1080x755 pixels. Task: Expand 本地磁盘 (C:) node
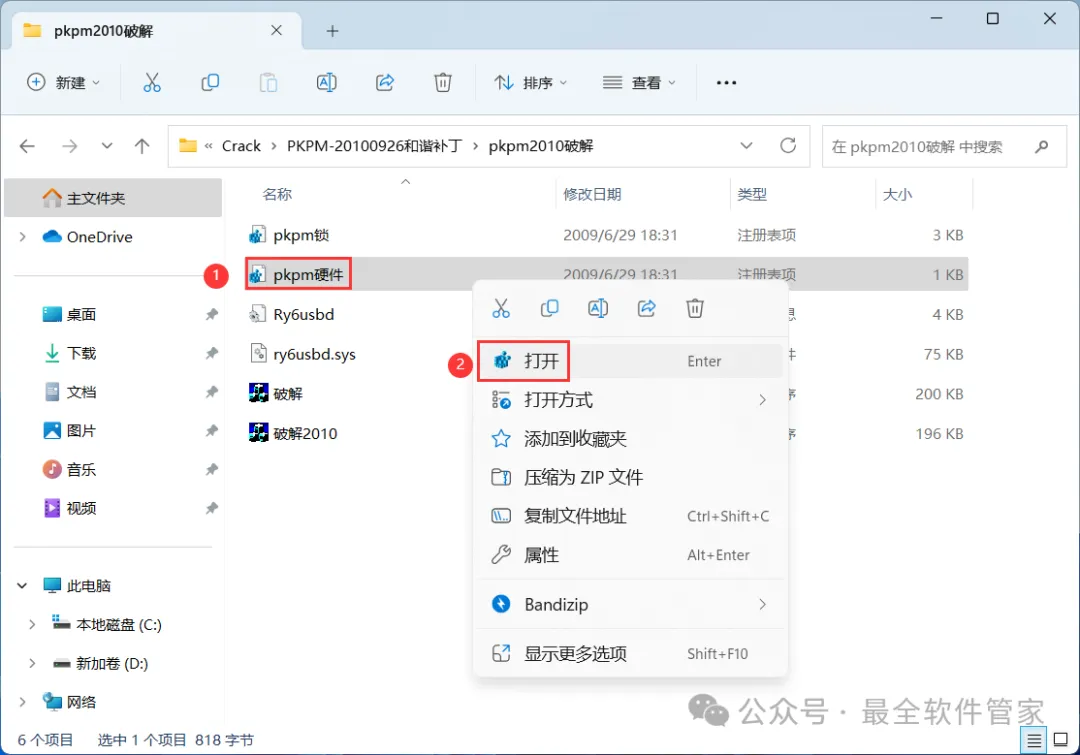(x=32, y=625)
